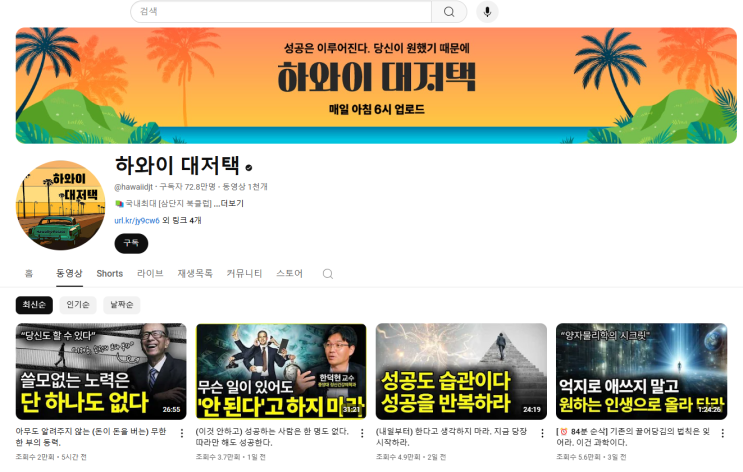Open options menu for the 26:55 video
The image size is (743, 472).
182,433
